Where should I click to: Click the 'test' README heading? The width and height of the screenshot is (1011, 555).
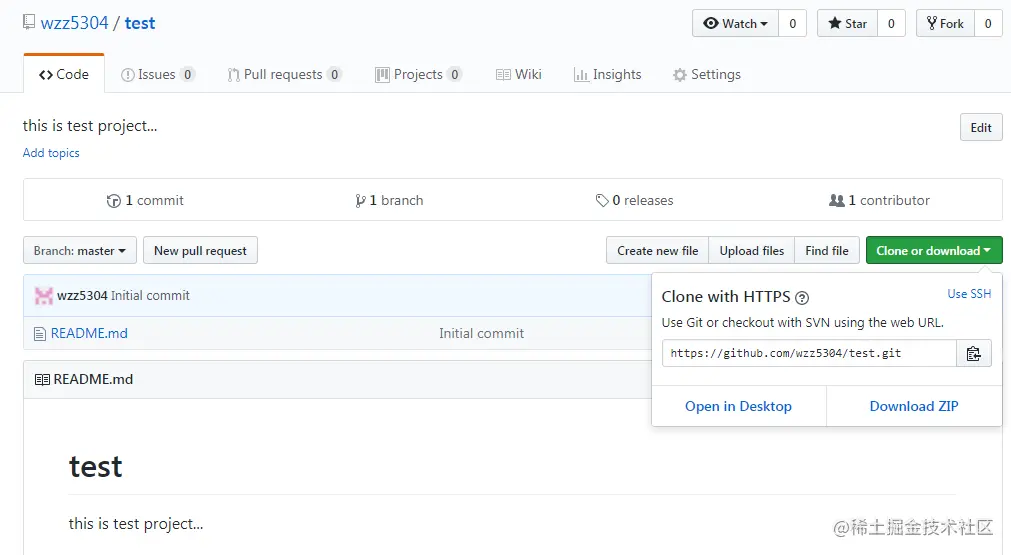pos(95,466)
